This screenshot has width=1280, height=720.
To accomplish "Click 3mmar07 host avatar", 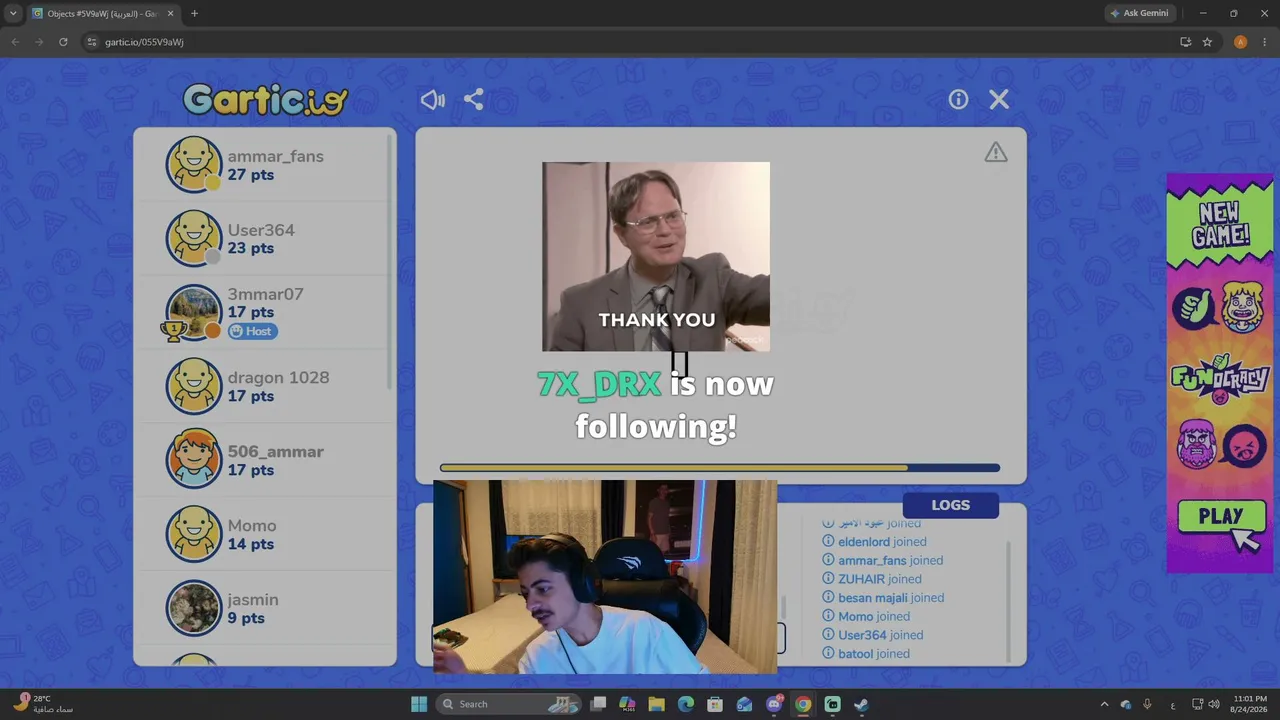I will coord(193,312).
